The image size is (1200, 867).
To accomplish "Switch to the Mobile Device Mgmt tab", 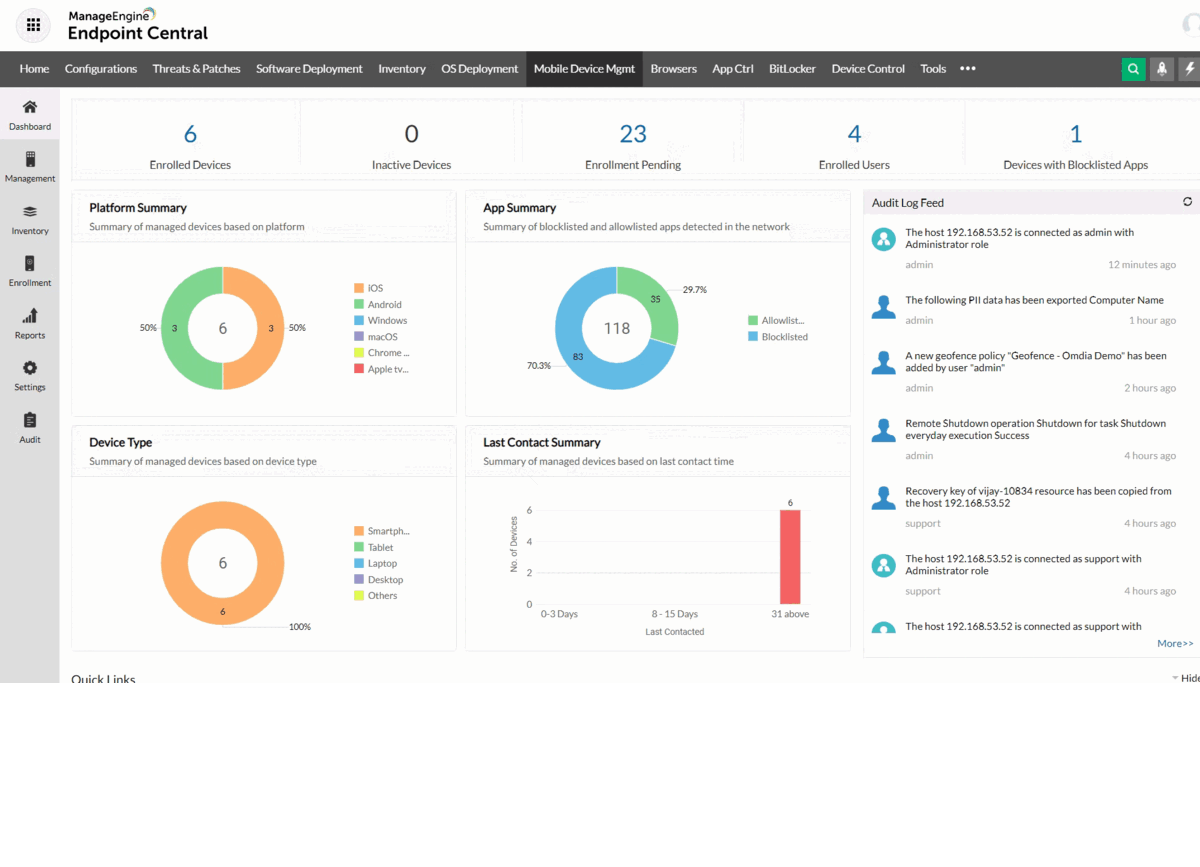I will click(x=584, y=68).
